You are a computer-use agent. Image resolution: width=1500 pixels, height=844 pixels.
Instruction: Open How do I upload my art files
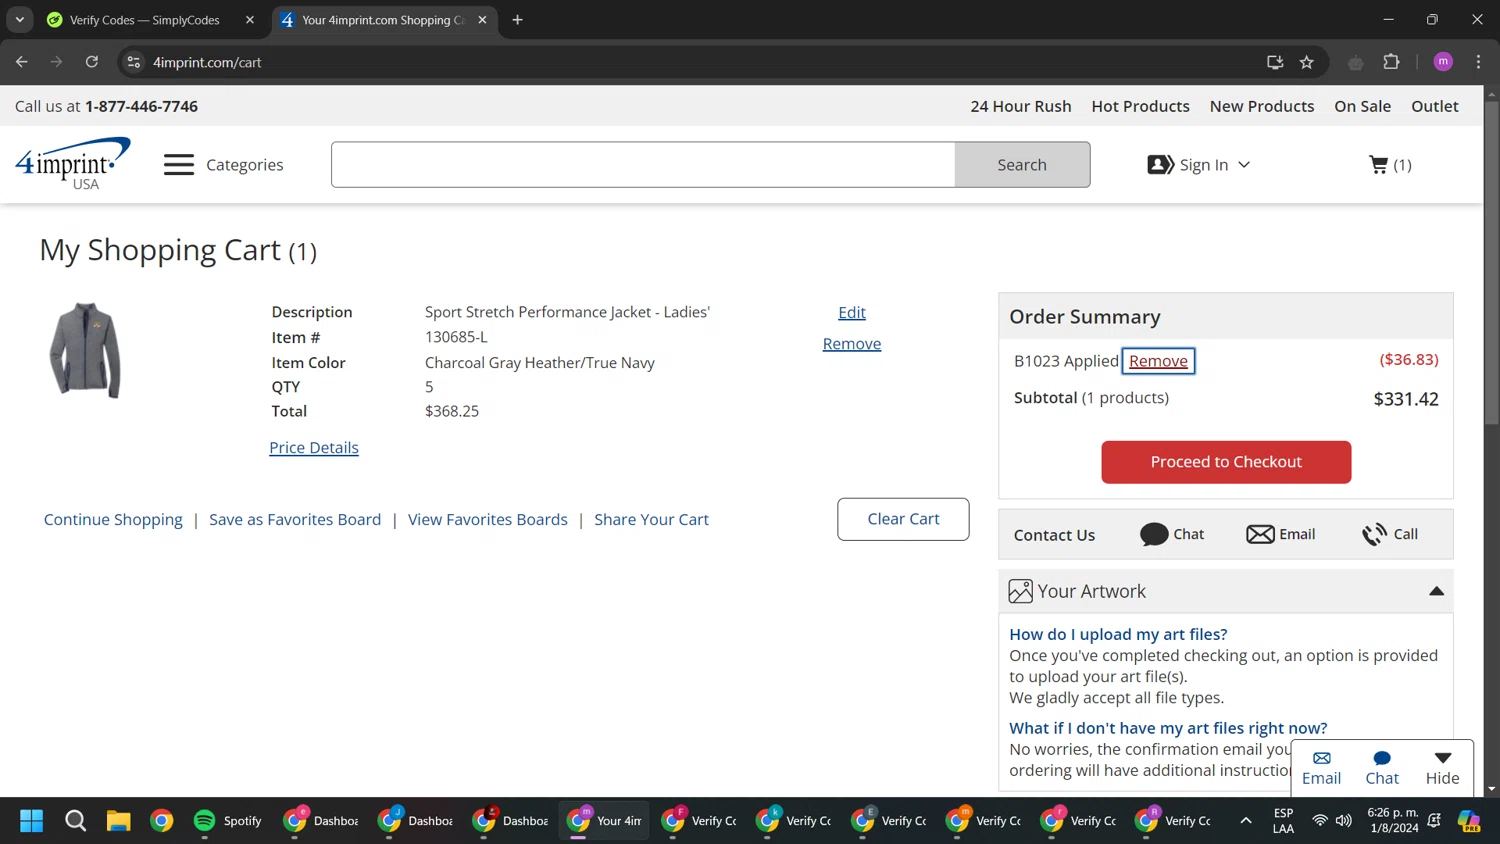pos(1118,634)
